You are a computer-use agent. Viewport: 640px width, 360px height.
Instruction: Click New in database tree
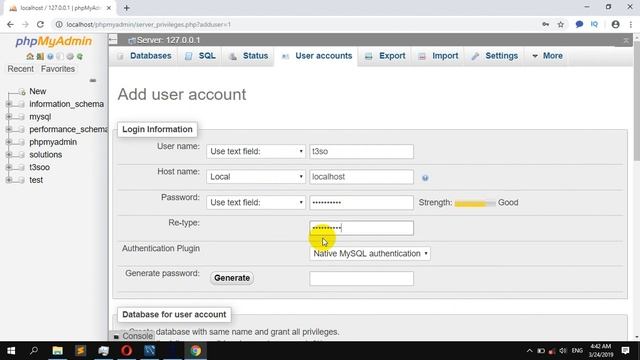pyautogui.click(x=38, y=91)
